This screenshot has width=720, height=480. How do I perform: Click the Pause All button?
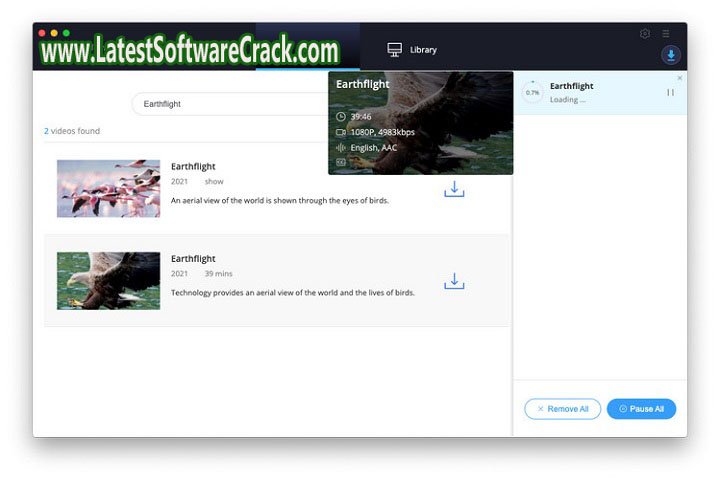click(641, 409)
